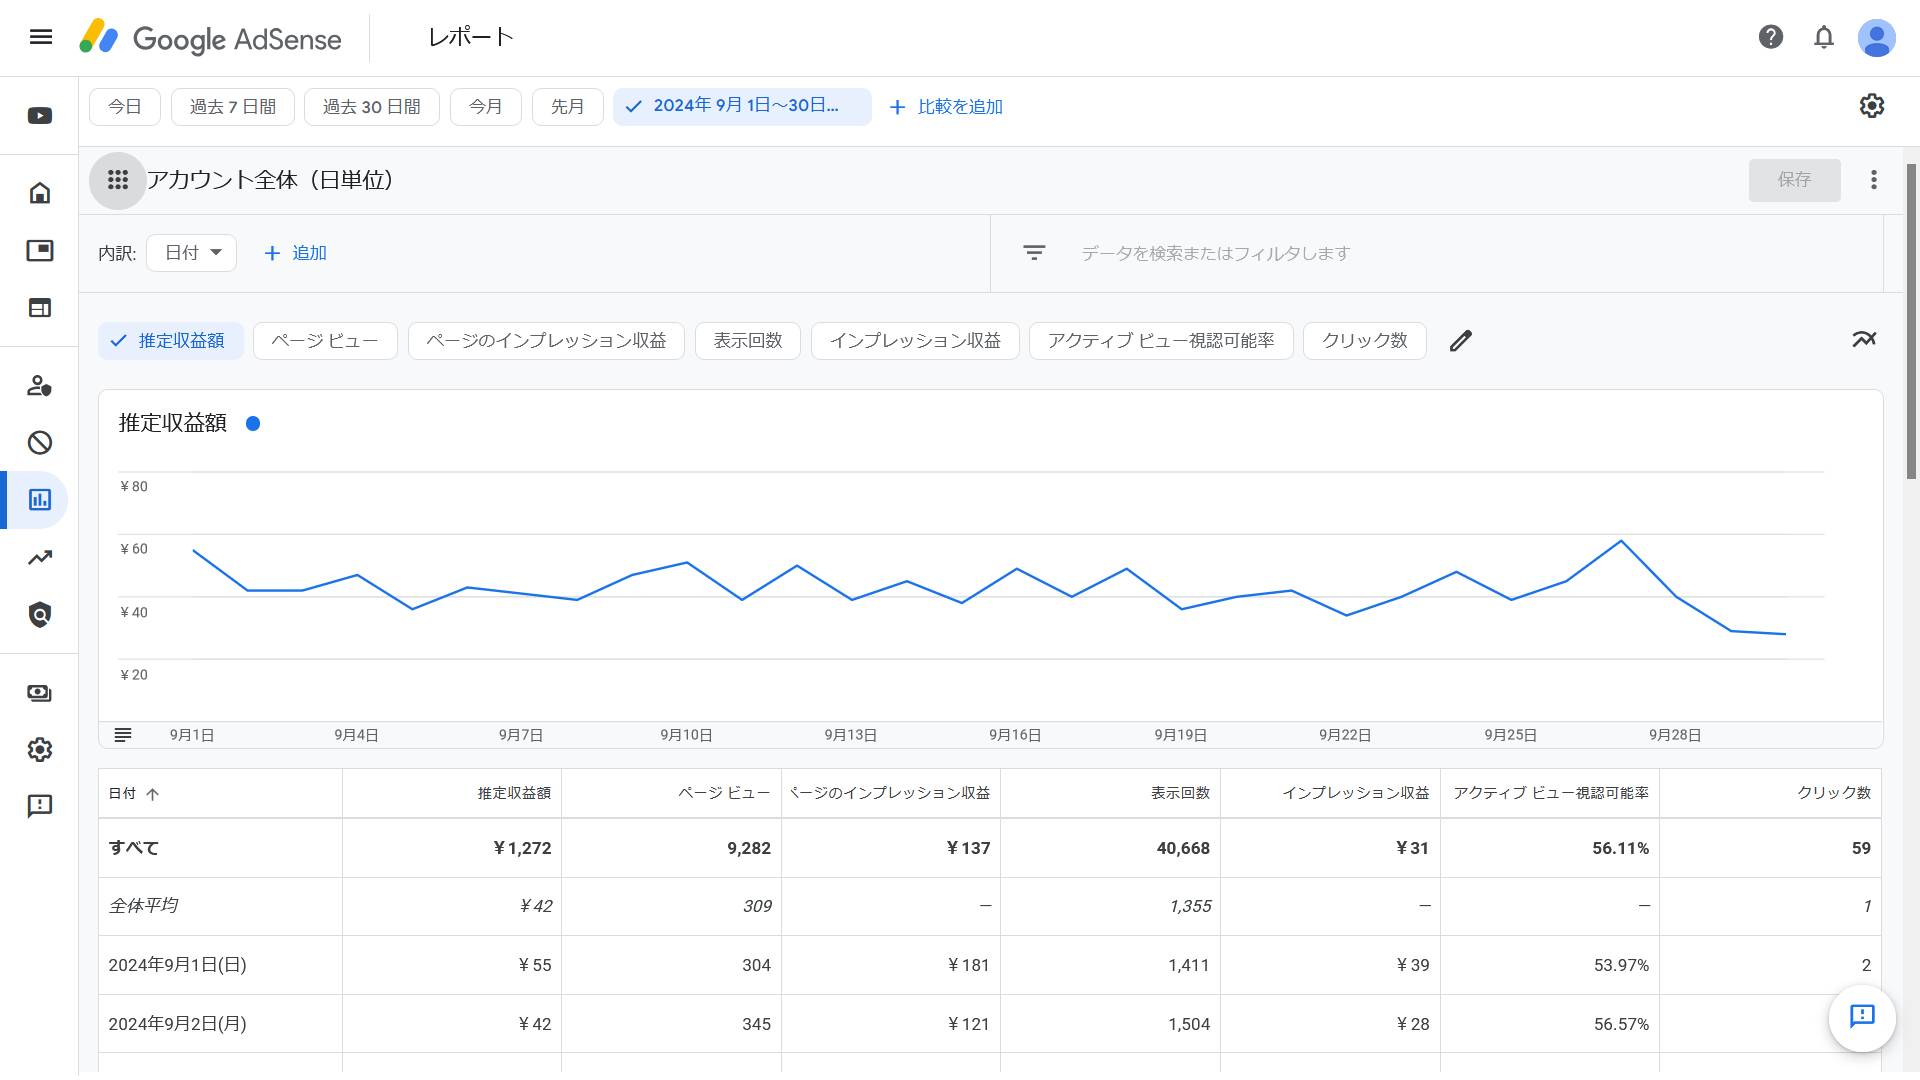Open the floating feedback chat button
The image size is (1920, 1080).
(1862, 1018)
